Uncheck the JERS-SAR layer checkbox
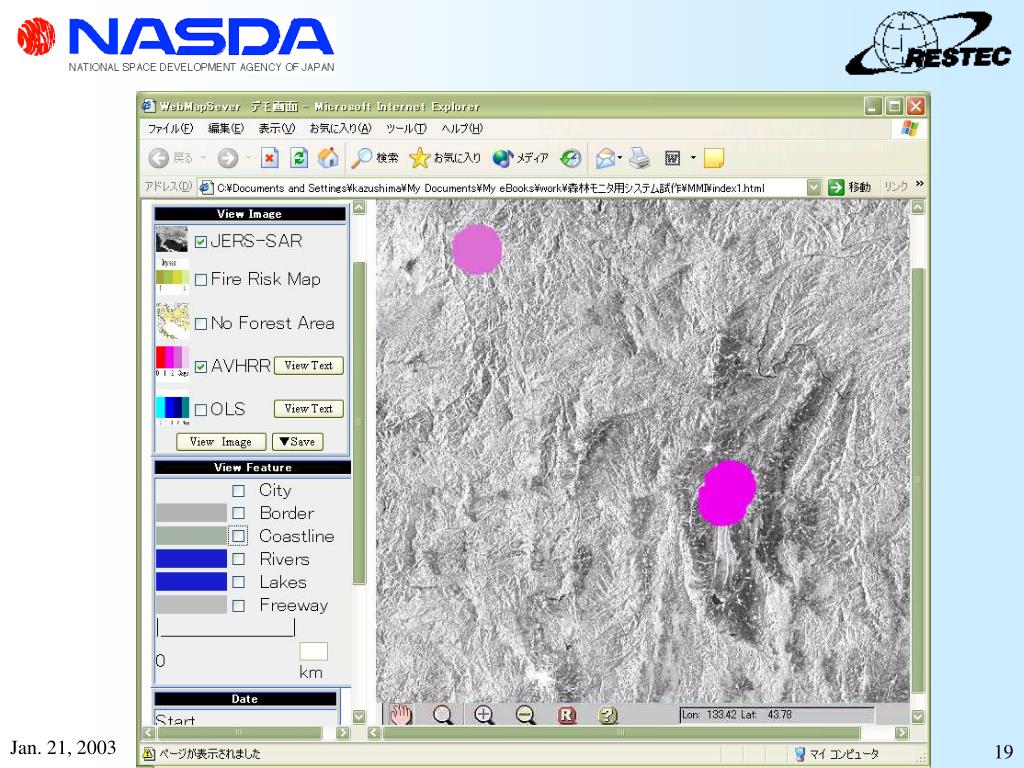1024x768 pixels. coord(201,241)
